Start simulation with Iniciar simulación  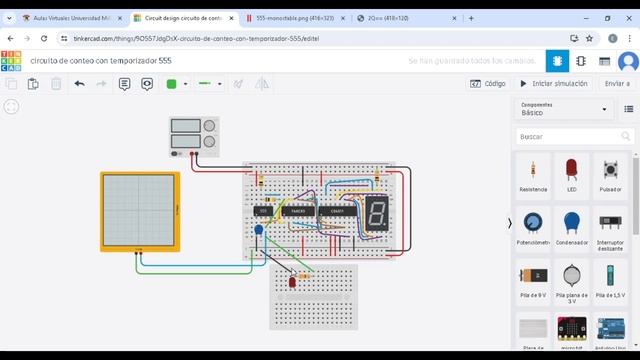point(554,84)
